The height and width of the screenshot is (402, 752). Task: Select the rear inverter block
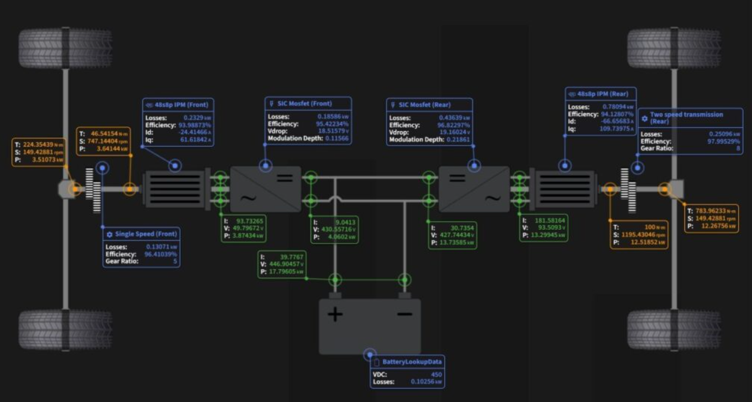pos(474,189)
